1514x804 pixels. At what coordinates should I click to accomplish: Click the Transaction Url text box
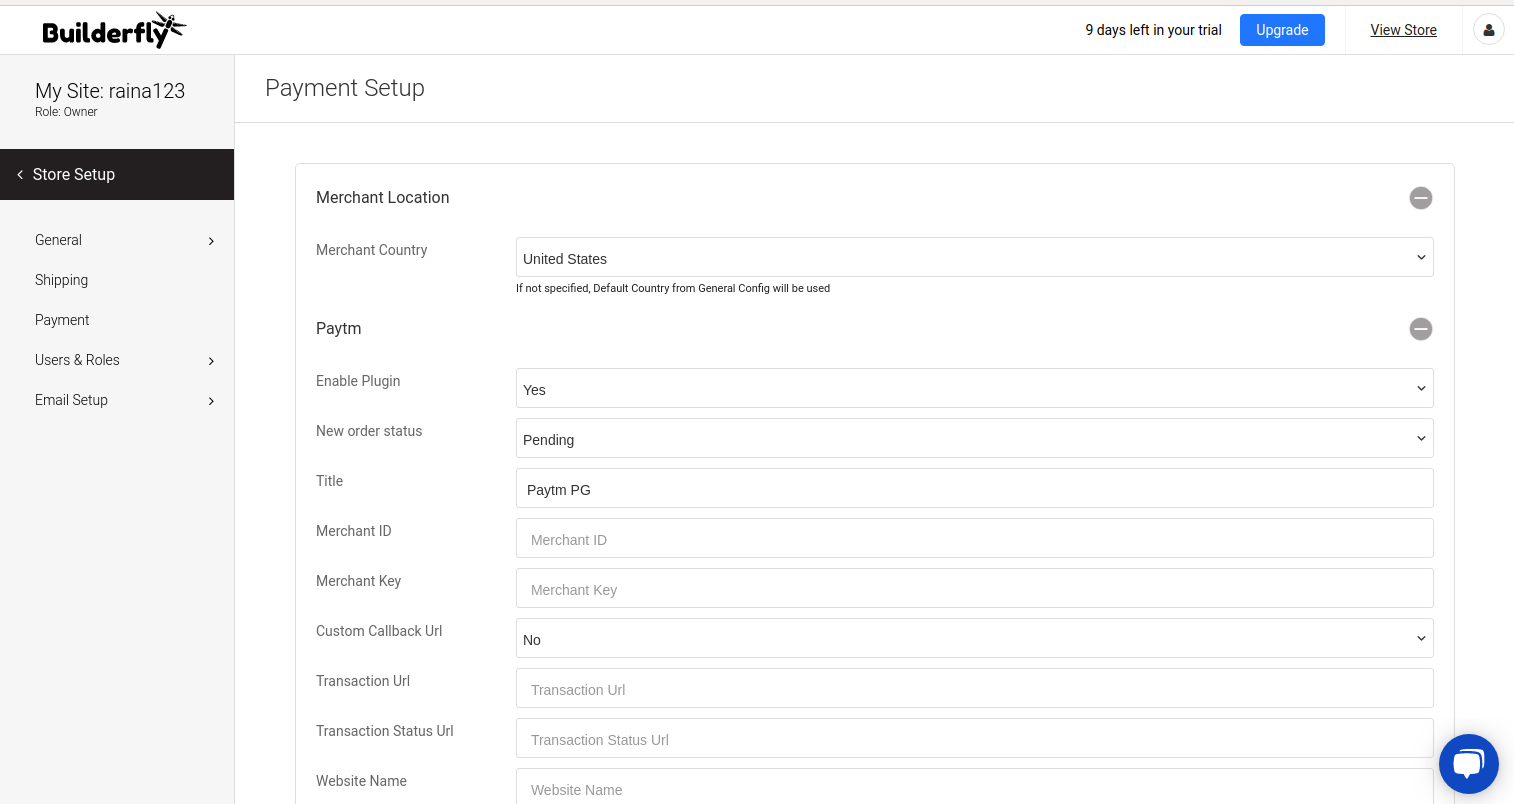point(974,689)
